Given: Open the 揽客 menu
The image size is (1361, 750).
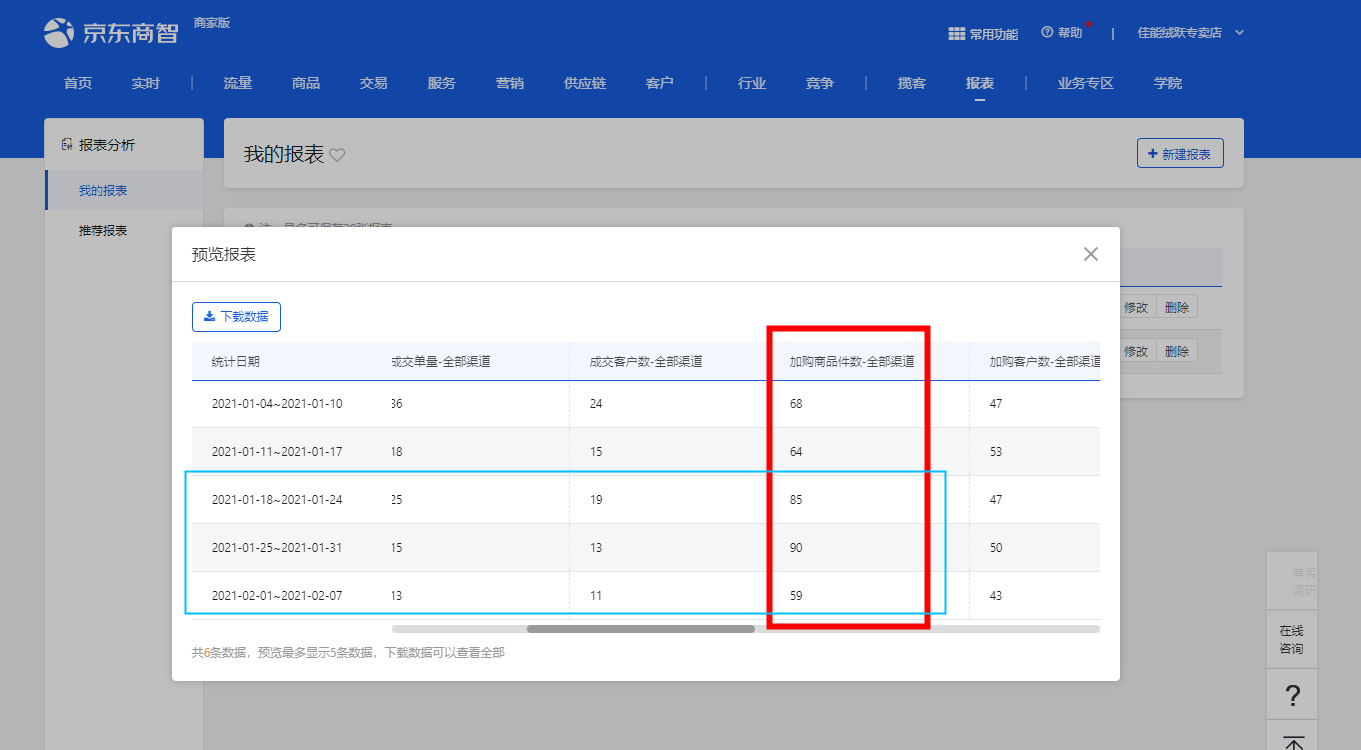Looking at the screenshot, I should 912,83.
